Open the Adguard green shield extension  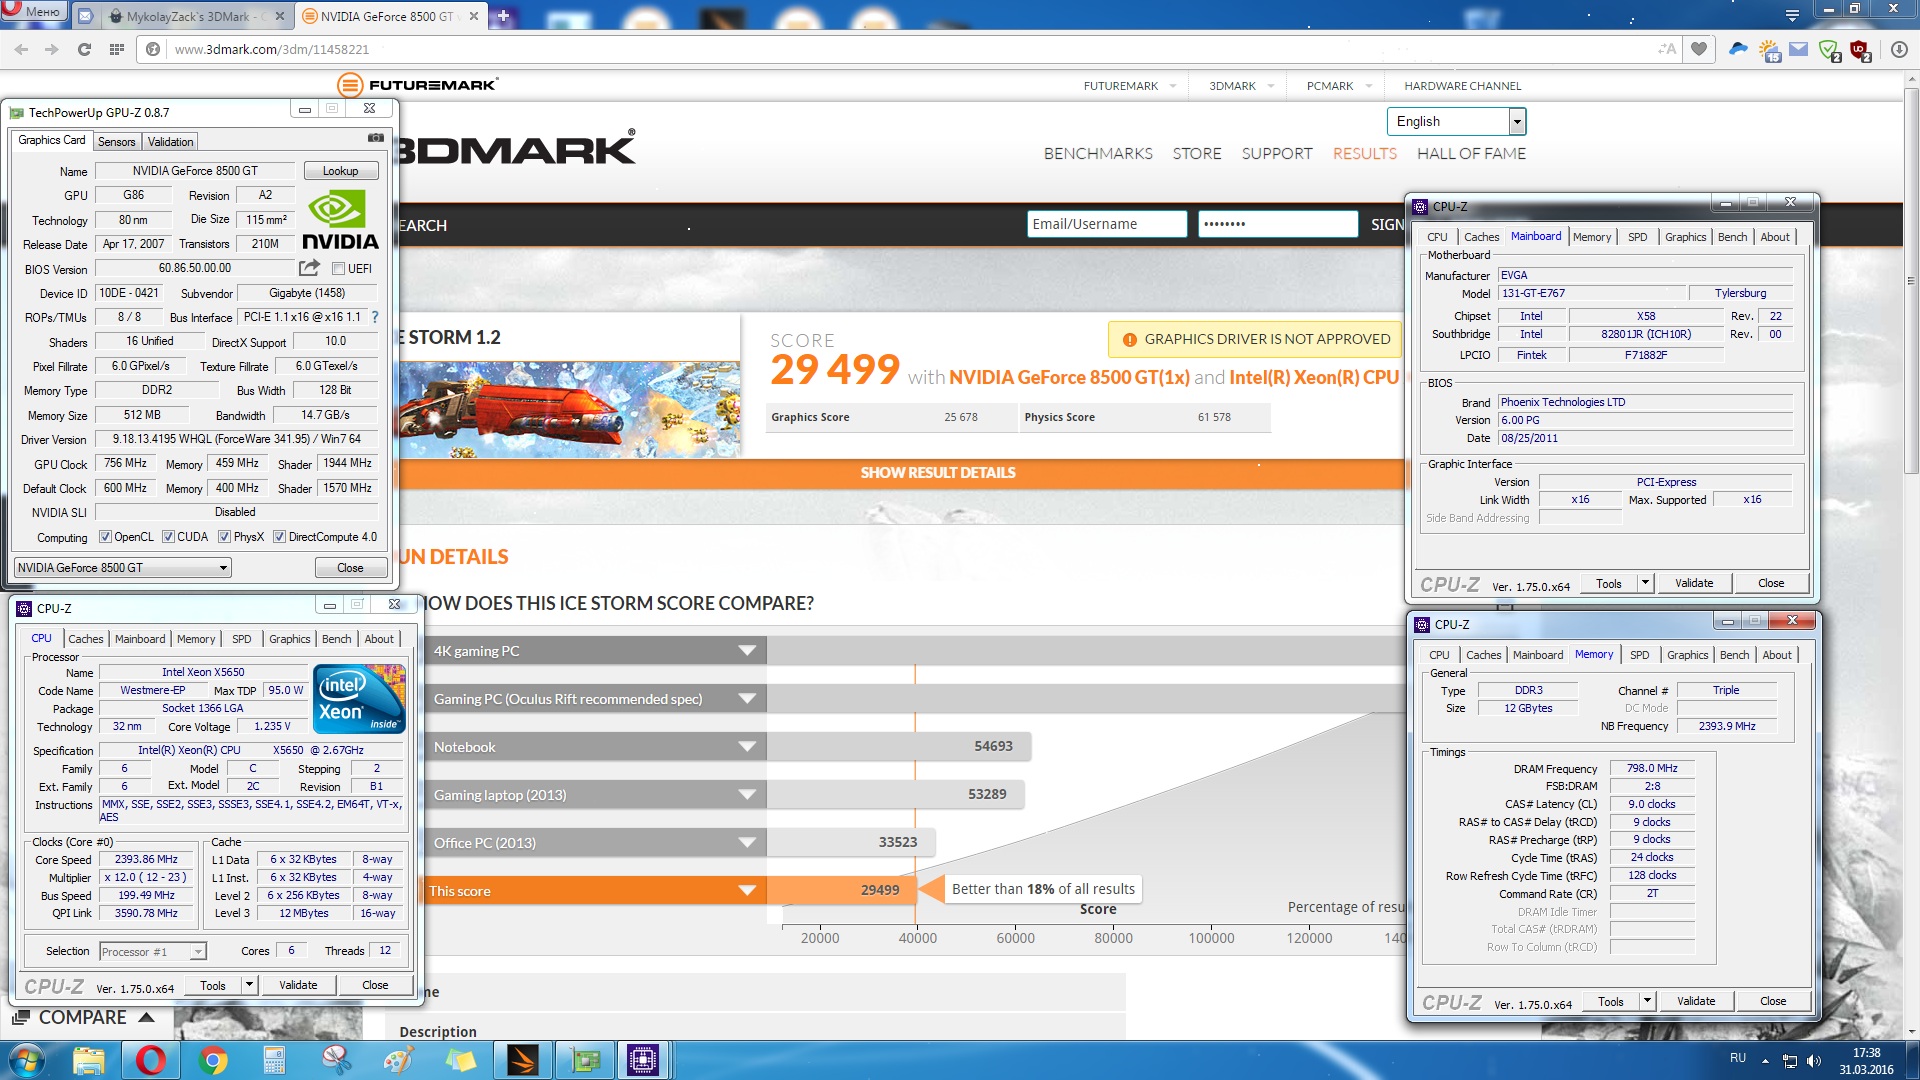(x=1830, y=50)
